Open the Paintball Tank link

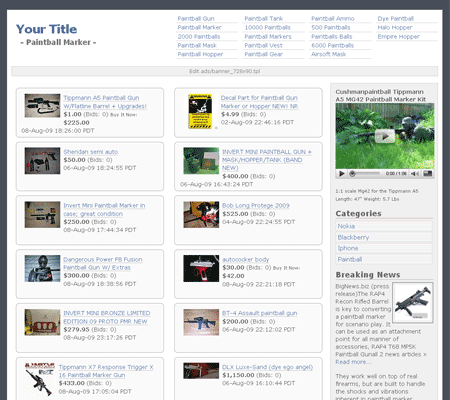coord(263,18)
